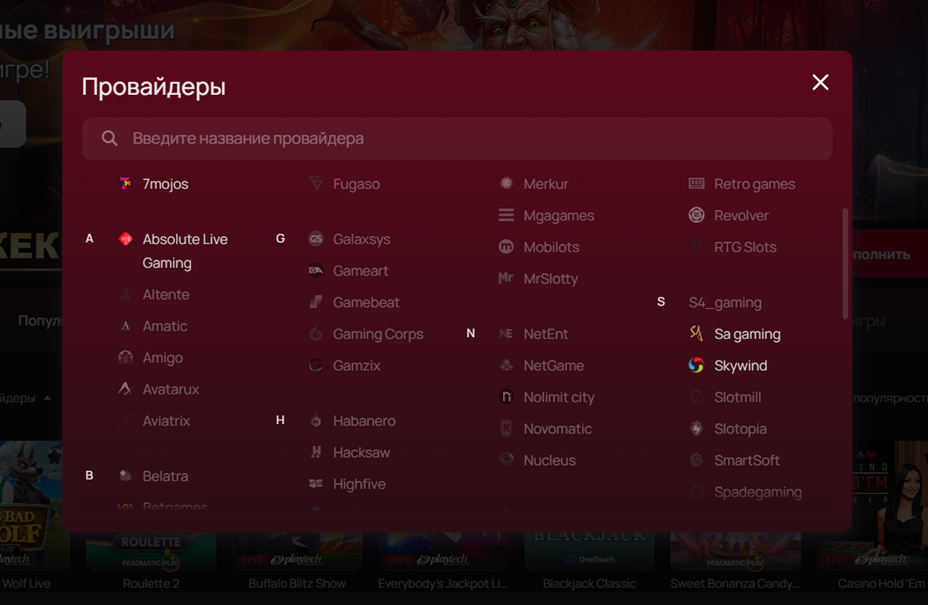928x605 pixels.
Task: Click the Mgagames logo icon
Action: (x=506, y=215)
